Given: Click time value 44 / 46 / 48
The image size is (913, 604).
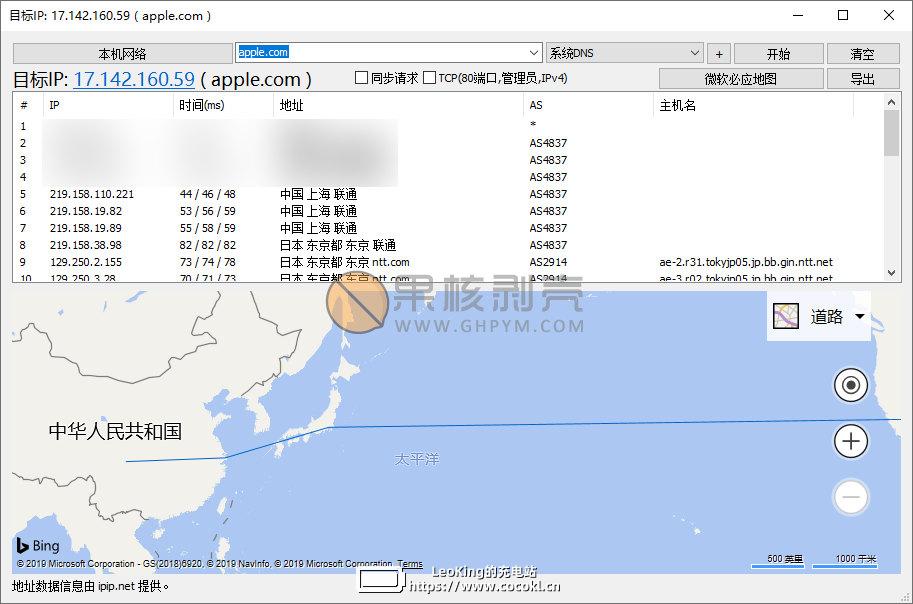Looking at the screenshot, I should pos(207,194).
